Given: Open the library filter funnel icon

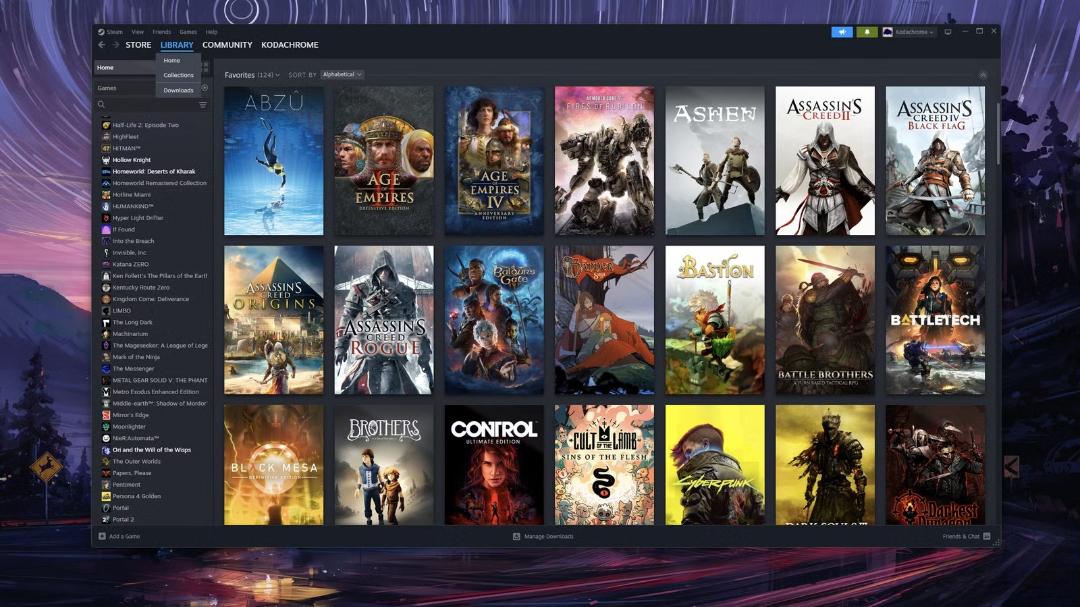Looking at the screenshot, I should 202,105.
